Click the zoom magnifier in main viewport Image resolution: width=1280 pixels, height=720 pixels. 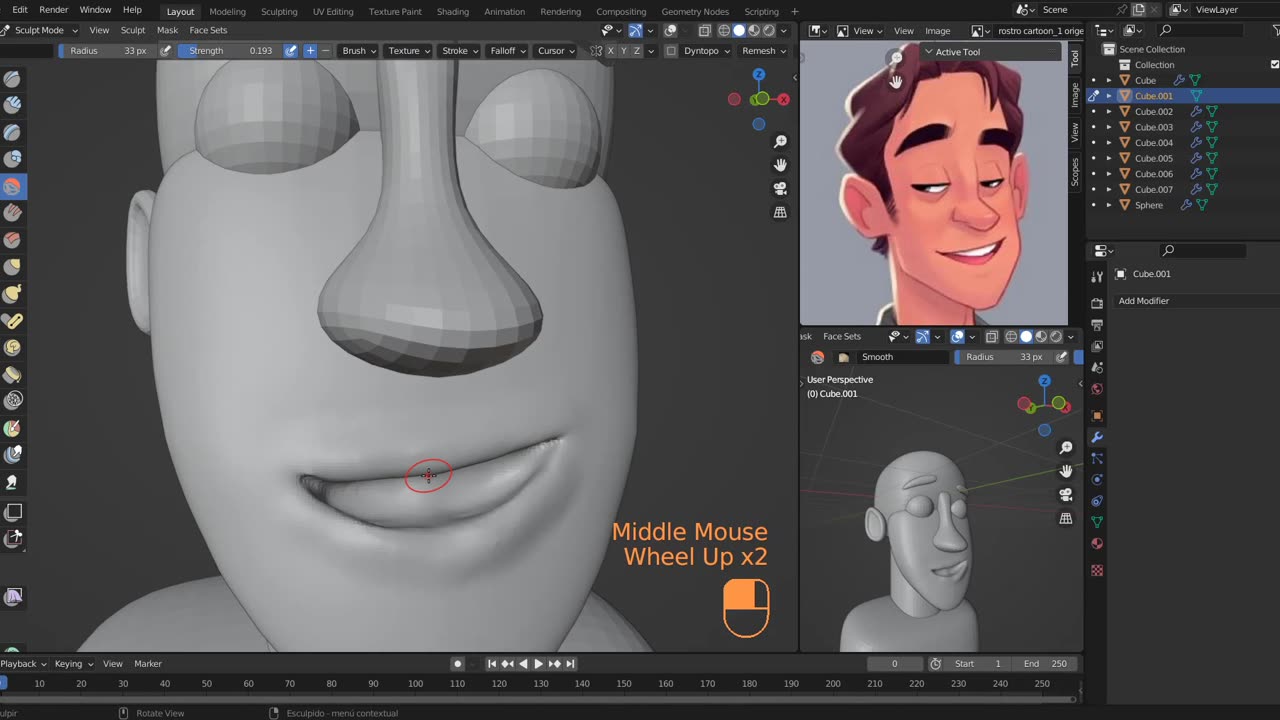pyautogui.click(x=781, y=141)
